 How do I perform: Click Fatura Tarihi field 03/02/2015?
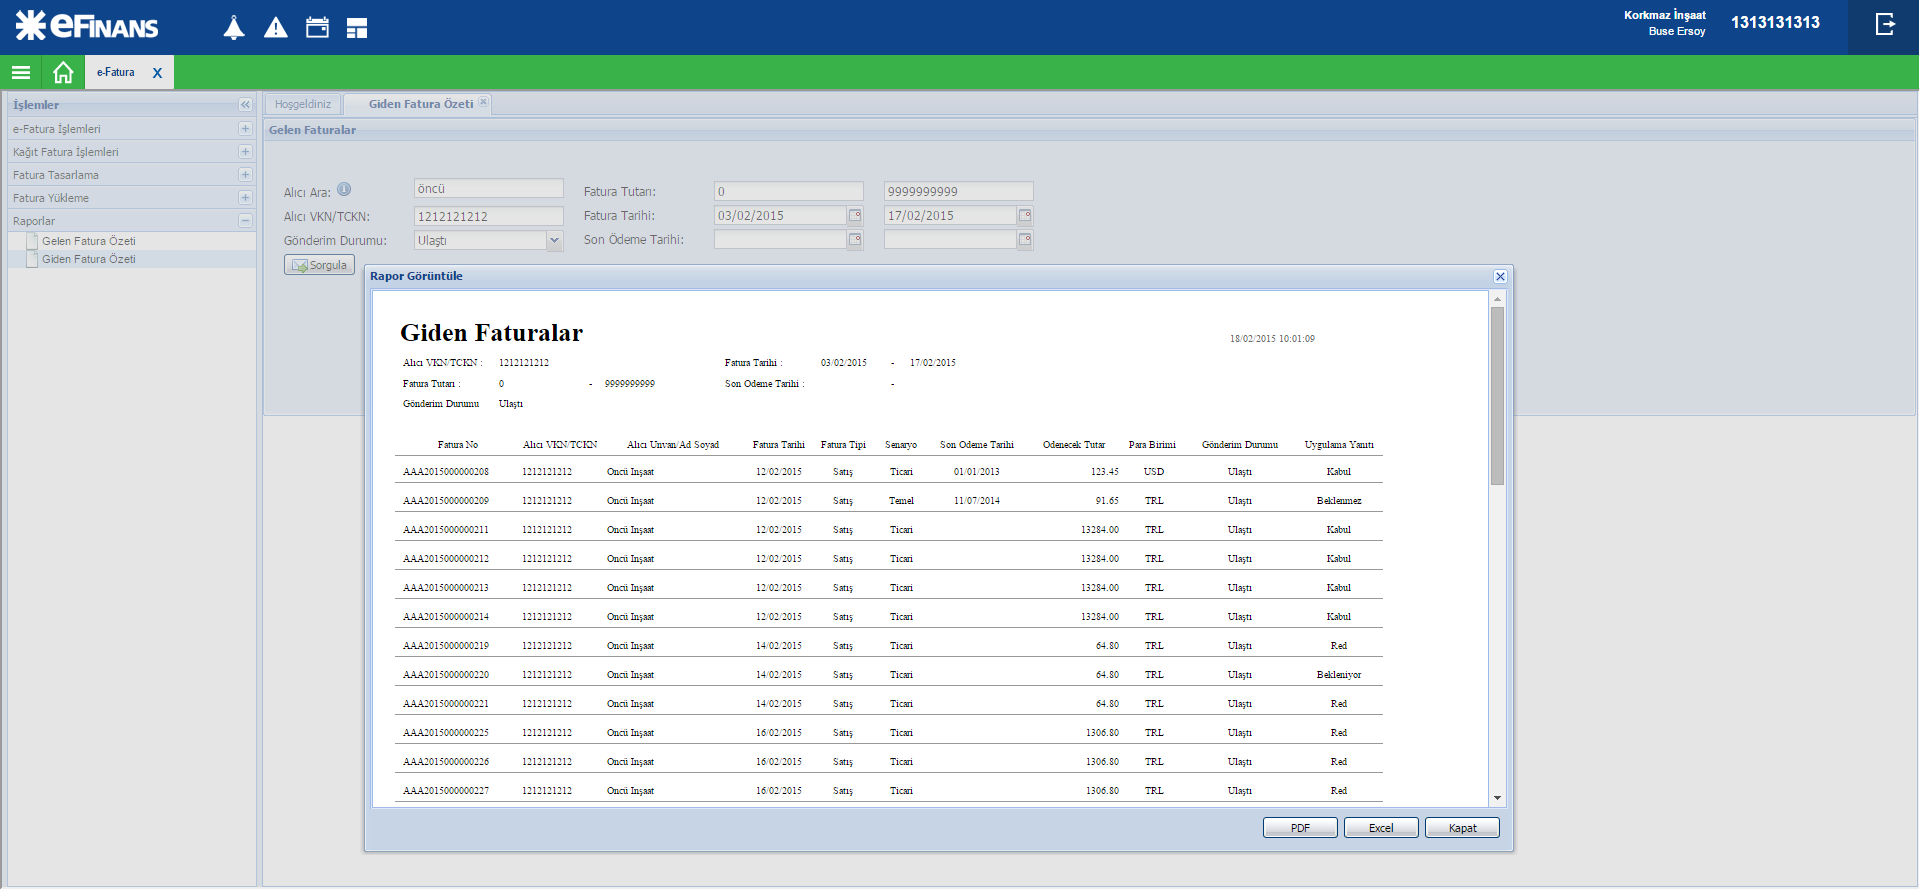click(780, 215)
